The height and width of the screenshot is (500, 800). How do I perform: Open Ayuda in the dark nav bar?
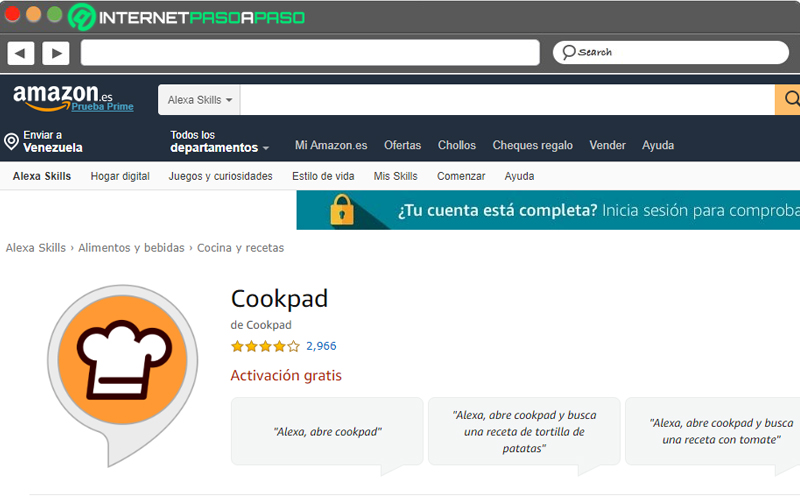(658, 145)
